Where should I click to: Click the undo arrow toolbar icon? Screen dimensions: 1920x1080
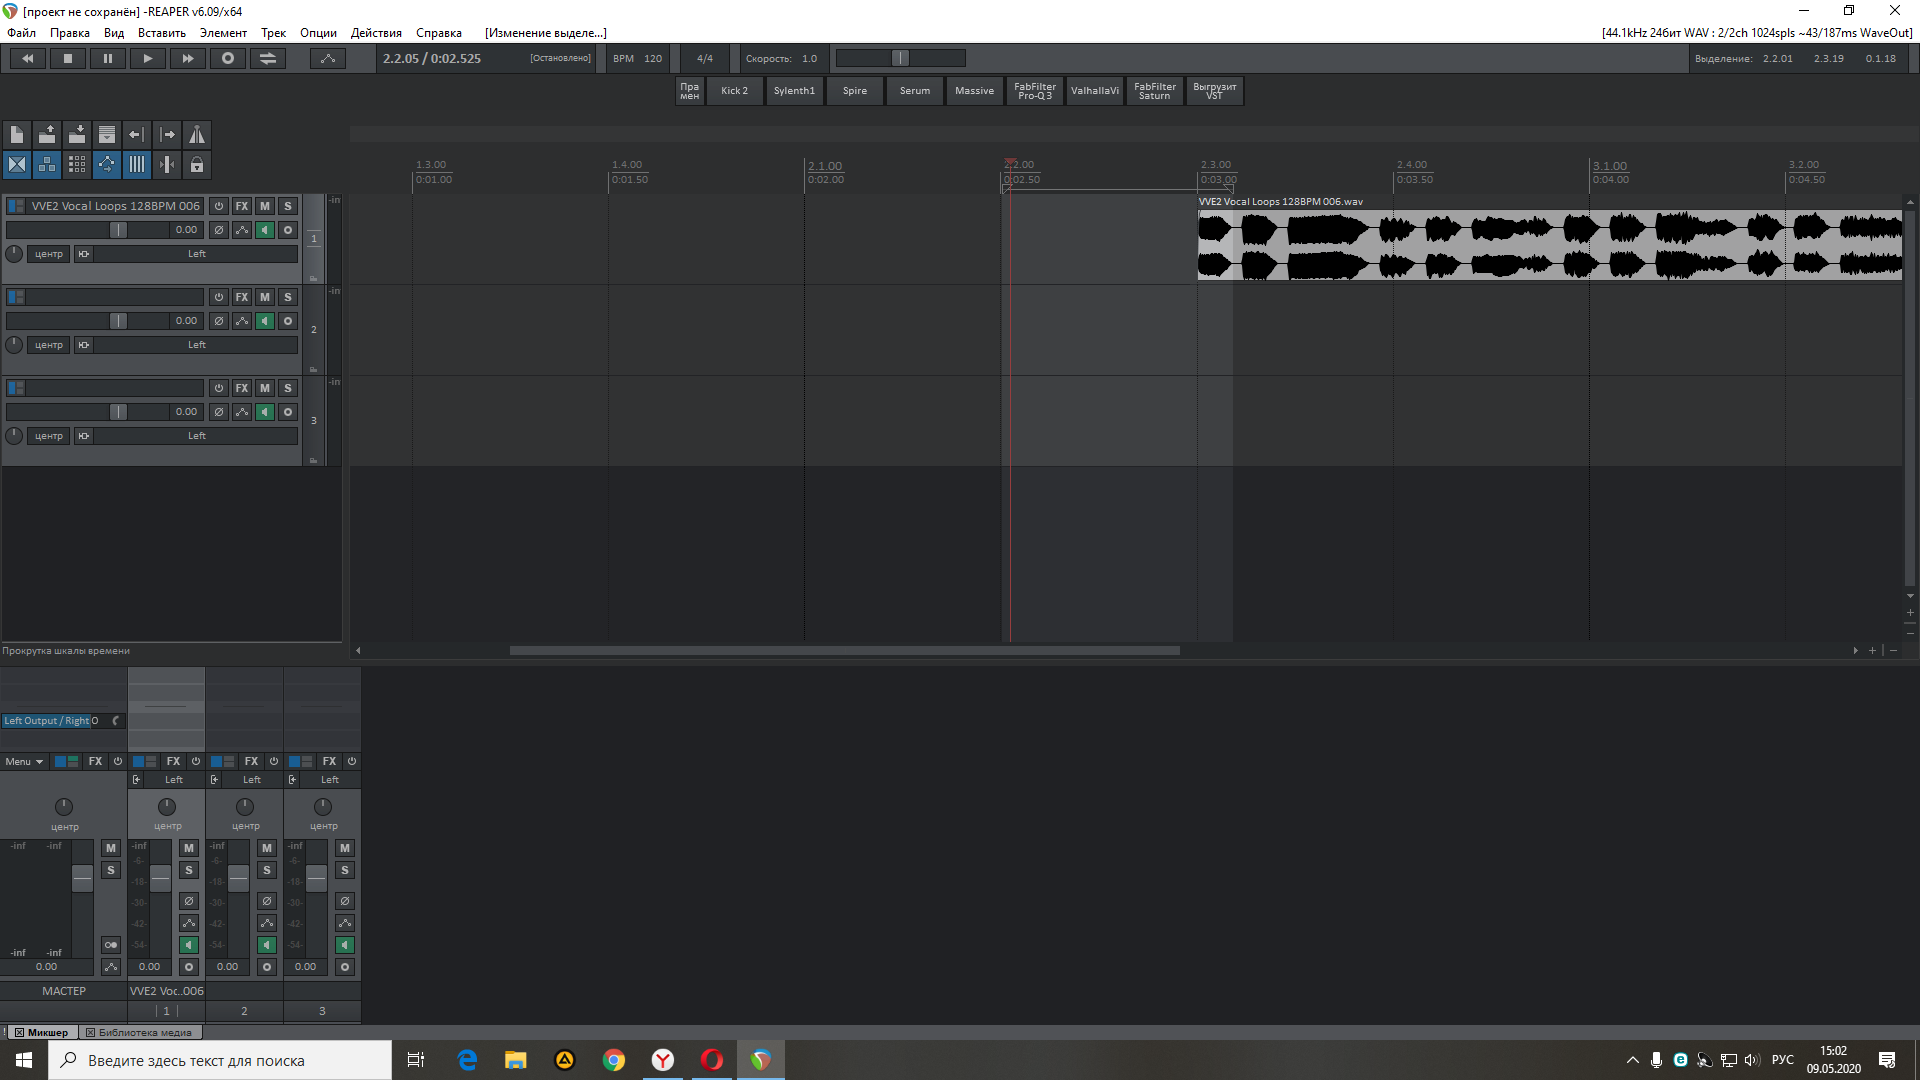137,135
